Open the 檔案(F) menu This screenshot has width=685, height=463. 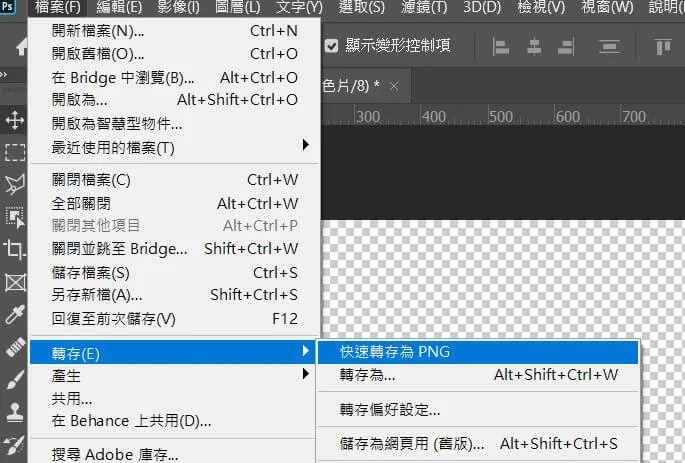tap(57, 7)
